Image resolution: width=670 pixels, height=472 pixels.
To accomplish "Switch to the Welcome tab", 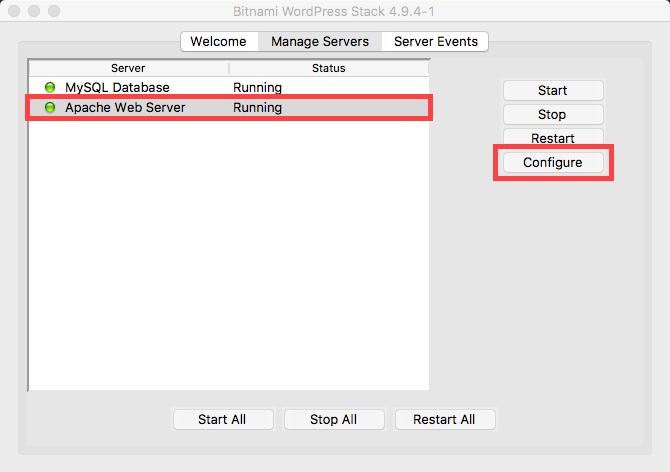I will tap(219, 41).
